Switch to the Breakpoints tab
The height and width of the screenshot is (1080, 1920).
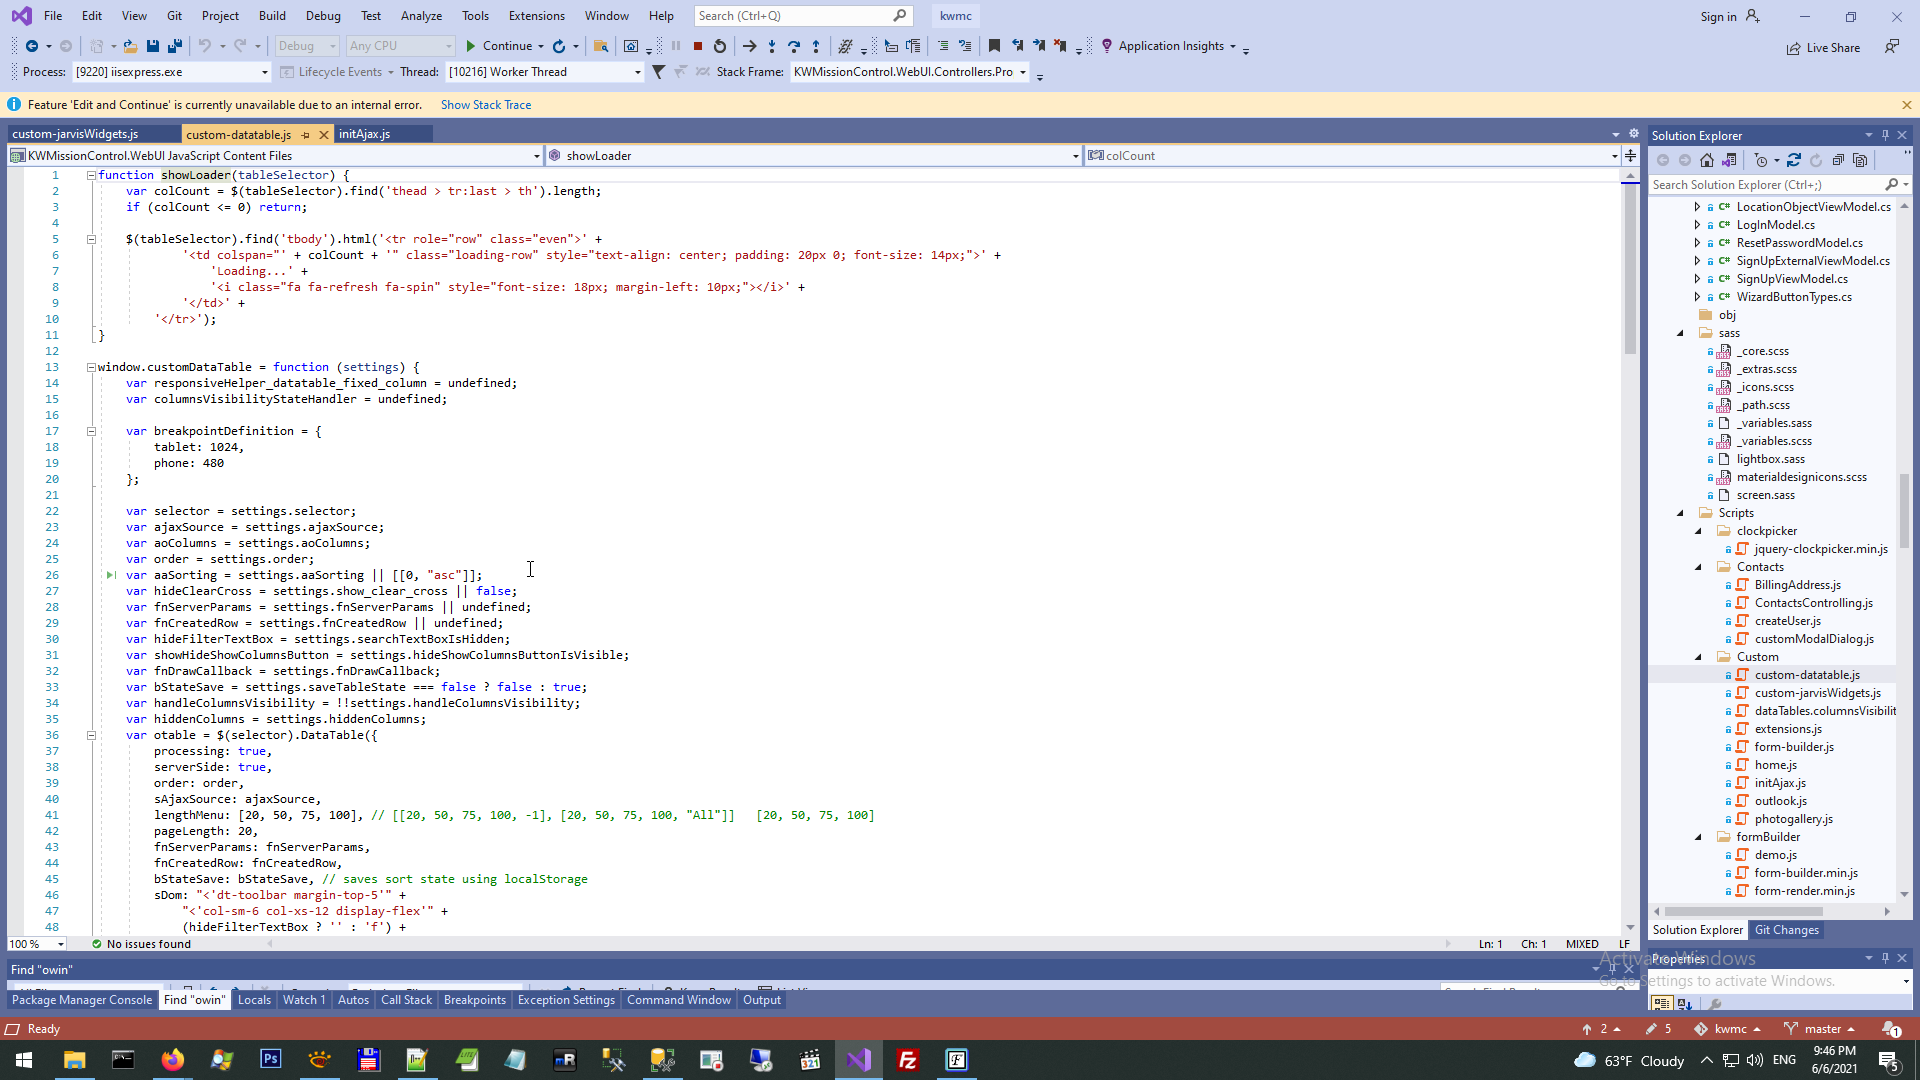point(474,1000)
